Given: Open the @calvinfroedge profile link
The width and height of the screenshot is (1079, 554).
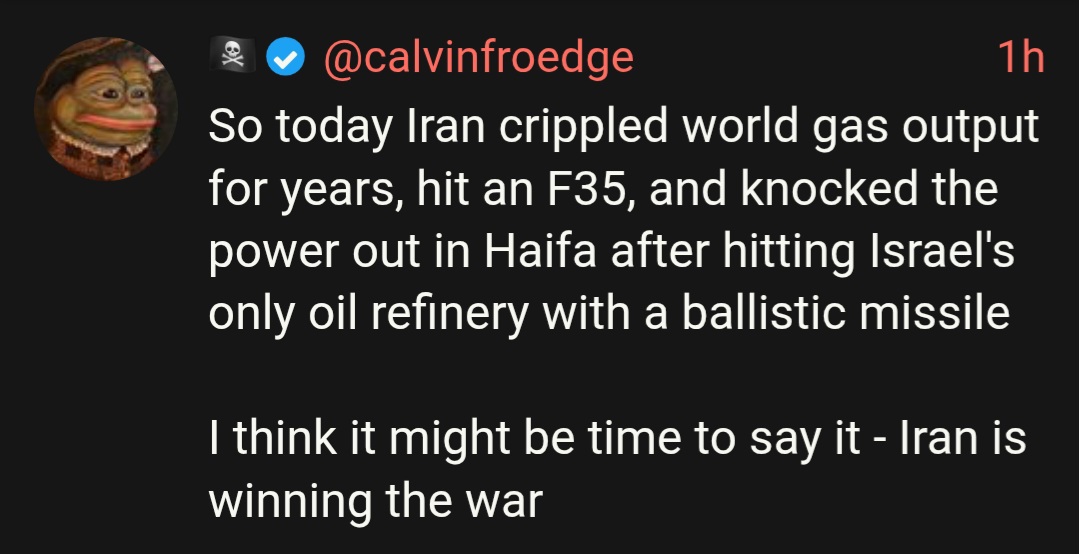Looking at the screenshot, I should coord(478,58).
